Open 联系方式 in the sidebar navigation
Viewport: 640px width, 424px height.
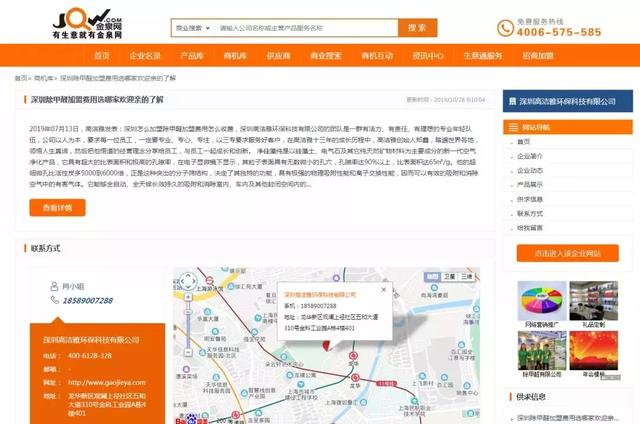pyautogui.click(x=530, y=213)
